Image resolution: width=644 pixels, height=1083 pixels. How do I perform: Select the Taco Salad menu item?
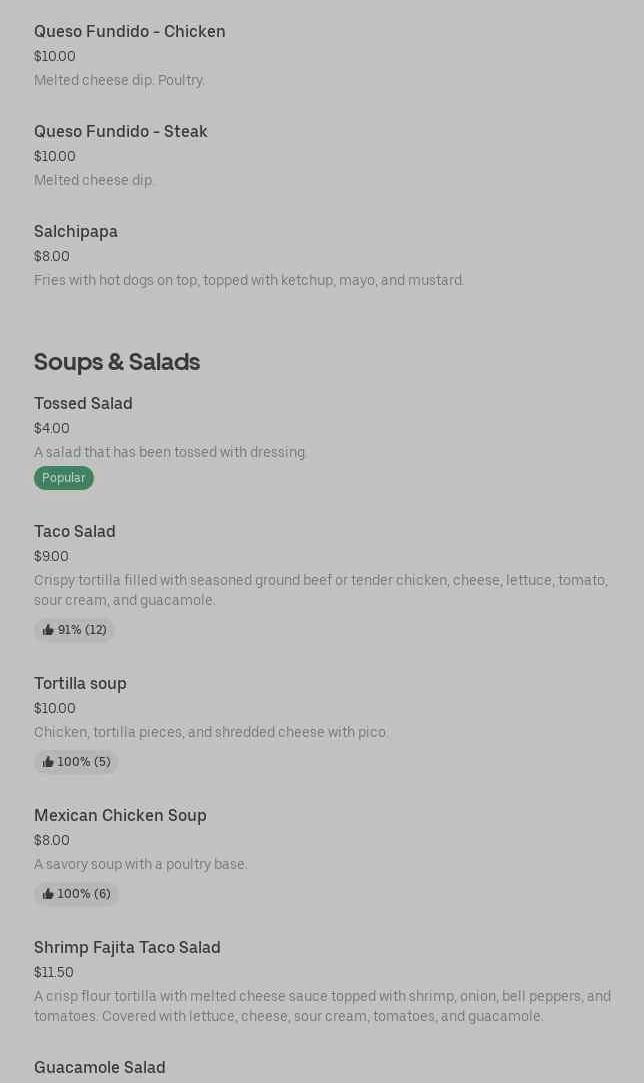pos(75,532)
